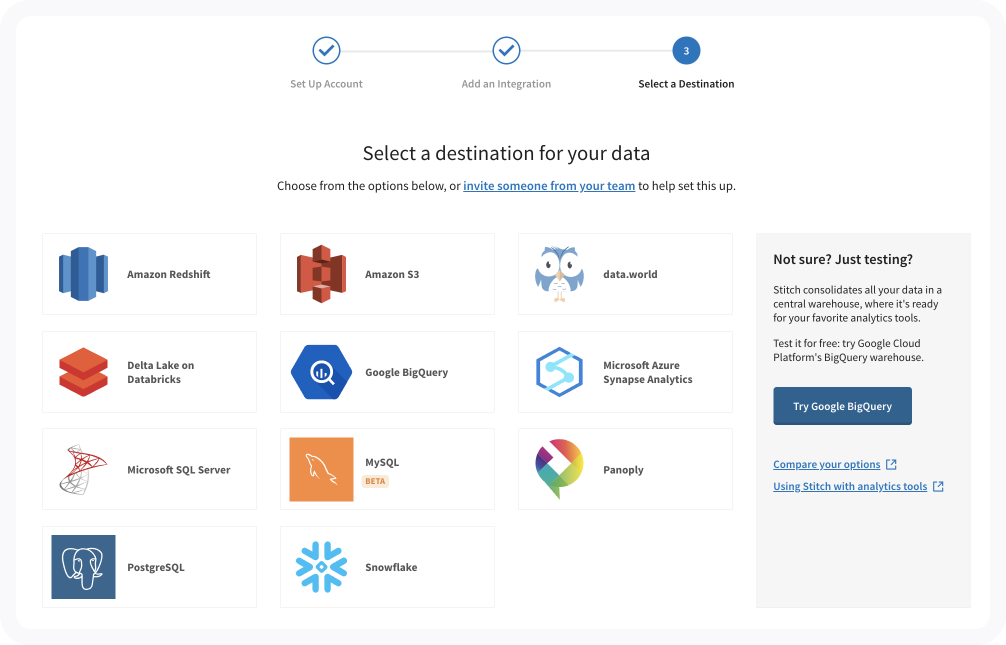
Task: Click the PostgreSQL elephant icon
Action: [x=83, y=567]
